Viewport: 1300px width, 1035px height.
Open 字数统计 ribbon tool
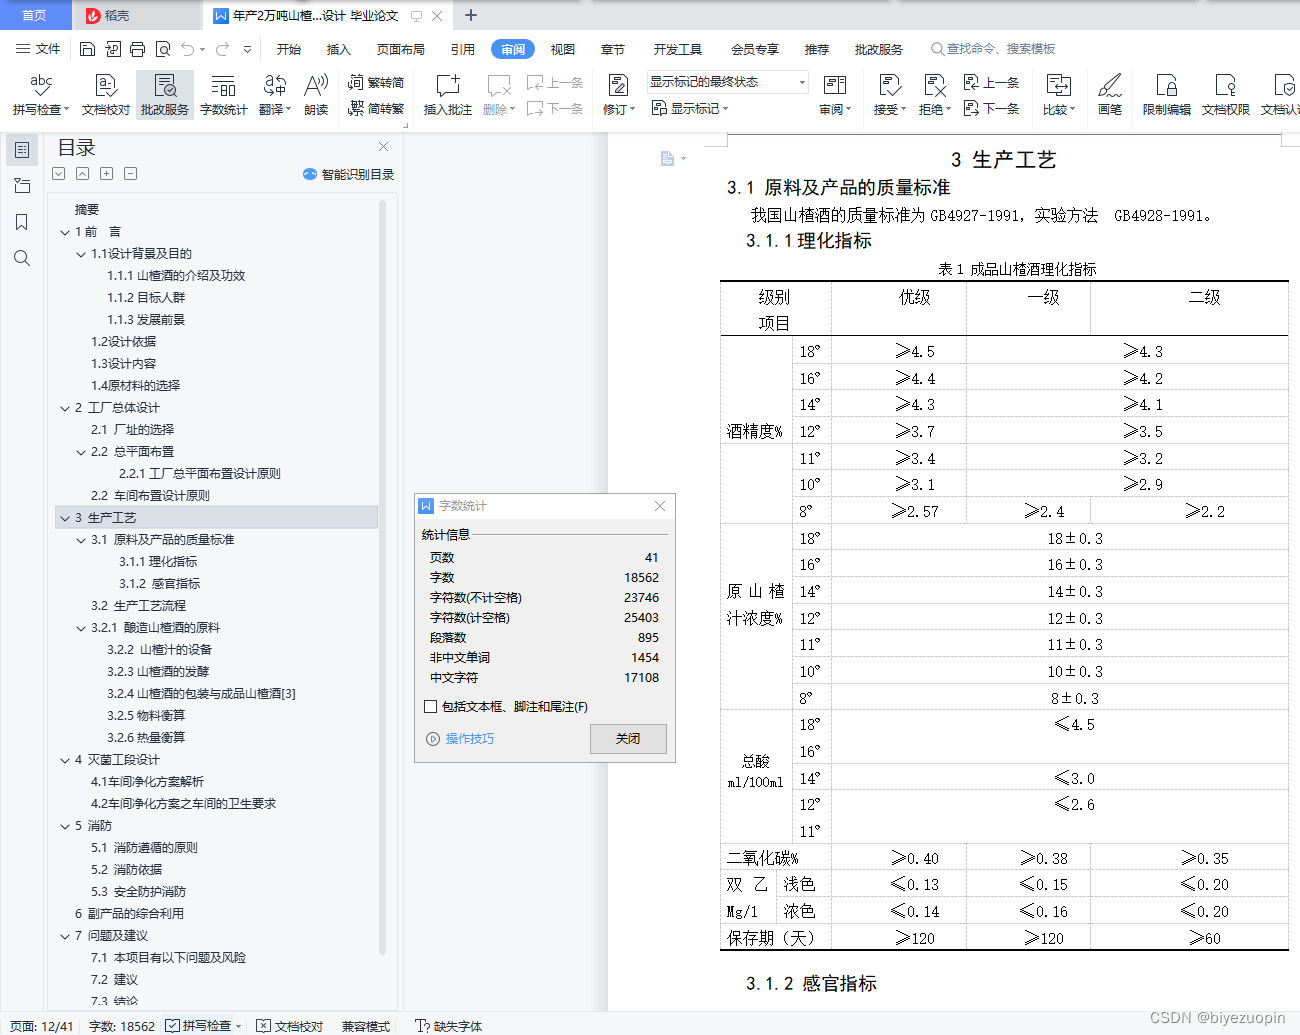(223, 95)
